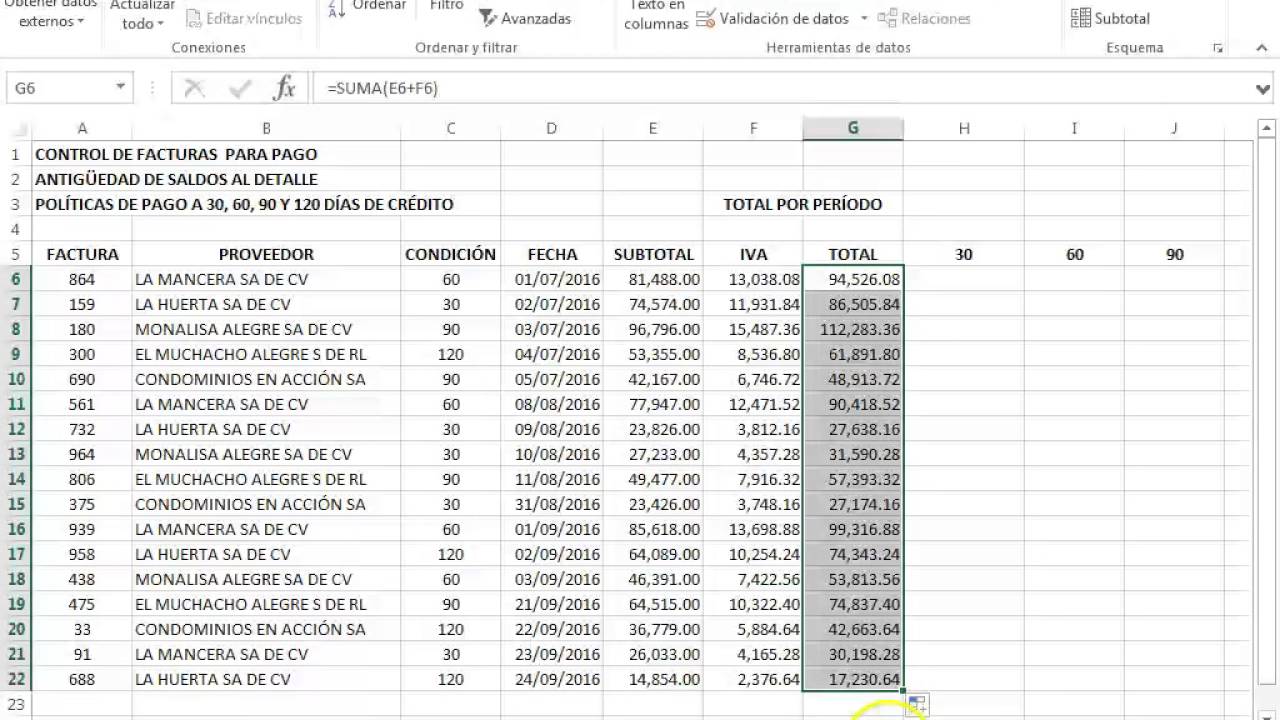Open the Auto Fill Options icon
The width and height of the screenshot is (1280, 720).
click(917, 704)
